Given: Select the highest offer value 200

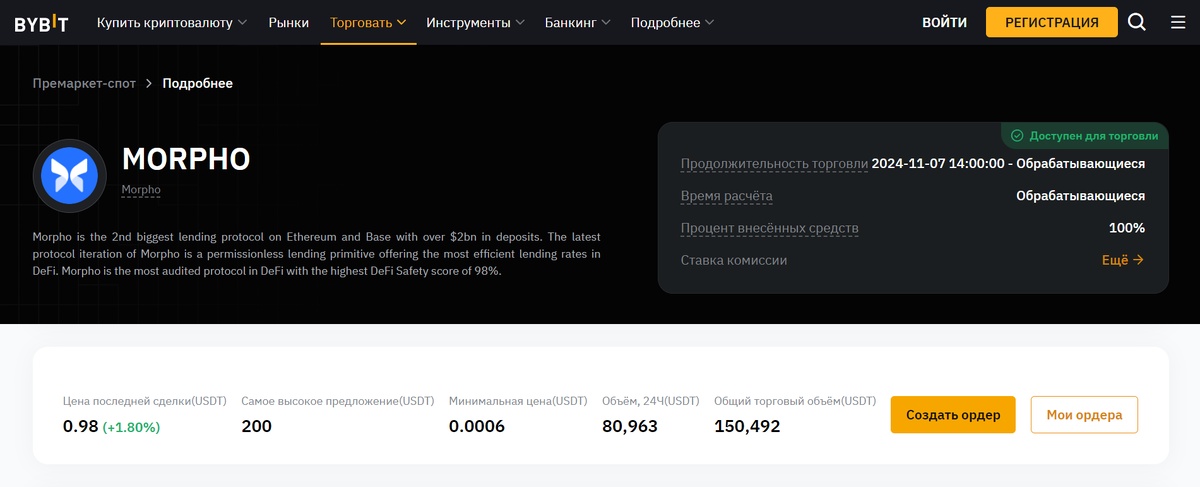Looking at the screenshot, I should pos(257,427).
